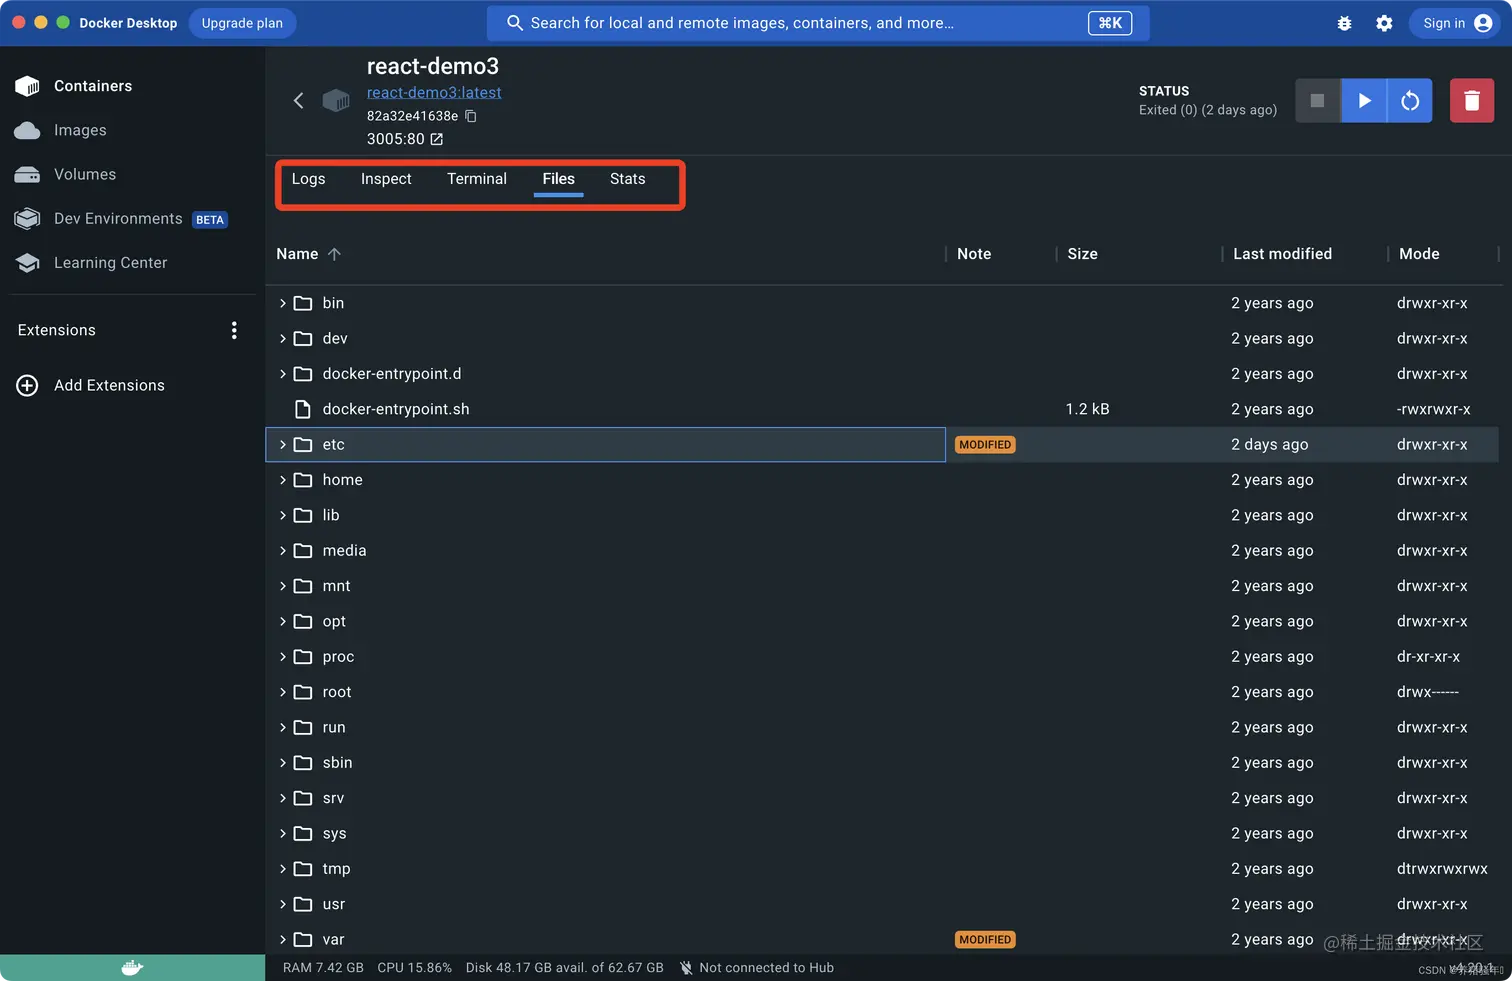Expand the etc folder
The image size is (1512, 981).
pyautogui.click(x=283, y=445)
